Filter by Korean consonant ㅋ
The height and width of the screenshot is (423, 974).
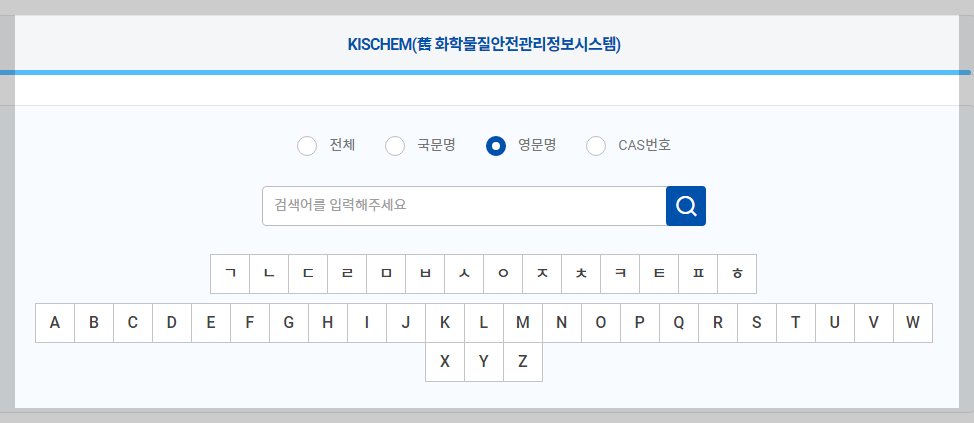point(620,273)
